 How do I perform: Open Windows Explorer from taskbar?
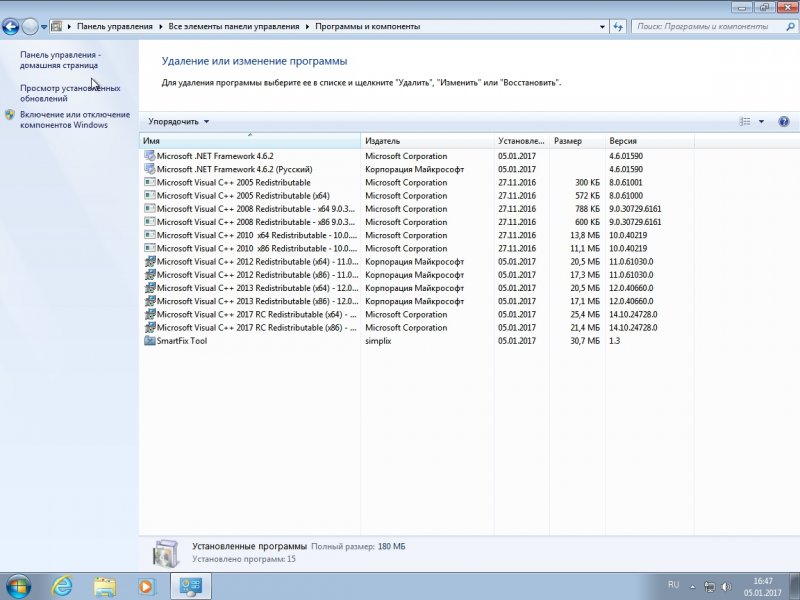click(x=105, y=586)
